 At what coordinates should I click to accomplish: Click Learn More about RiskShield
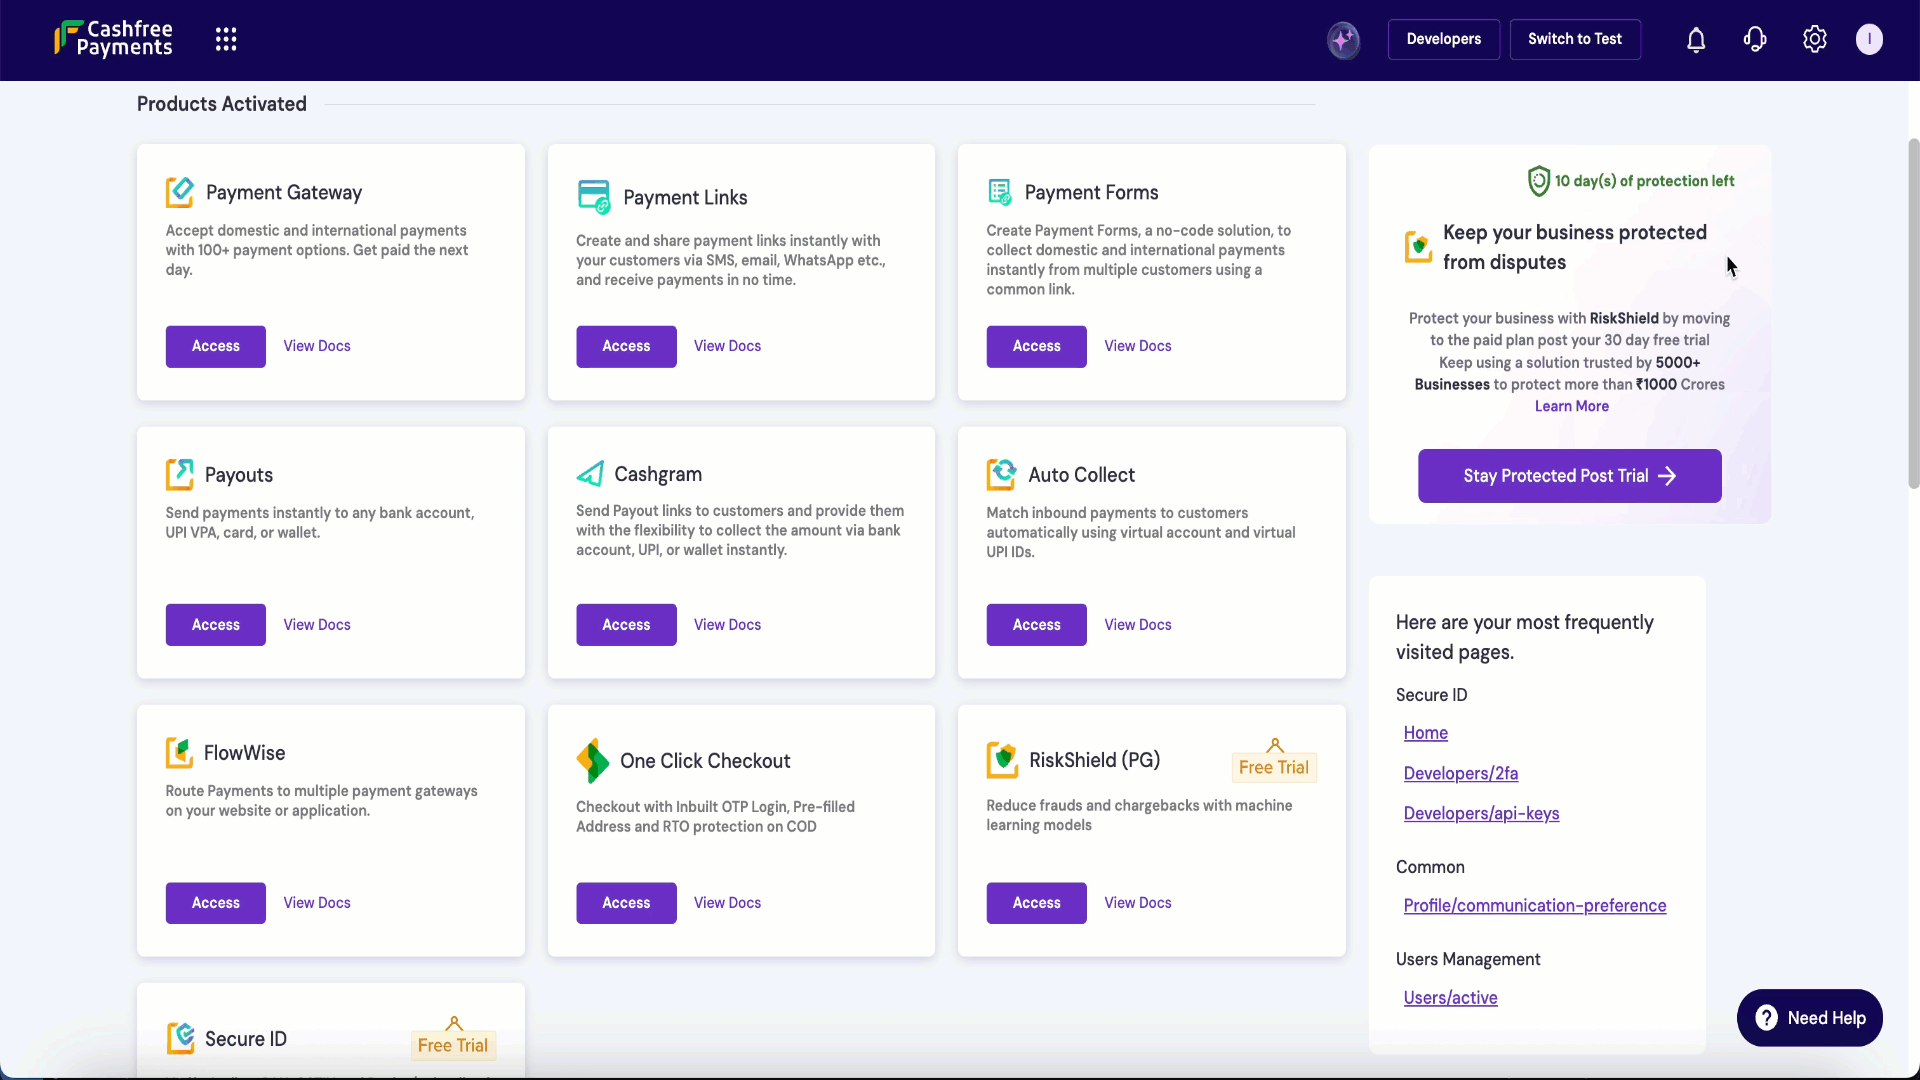pos(1571,406)
